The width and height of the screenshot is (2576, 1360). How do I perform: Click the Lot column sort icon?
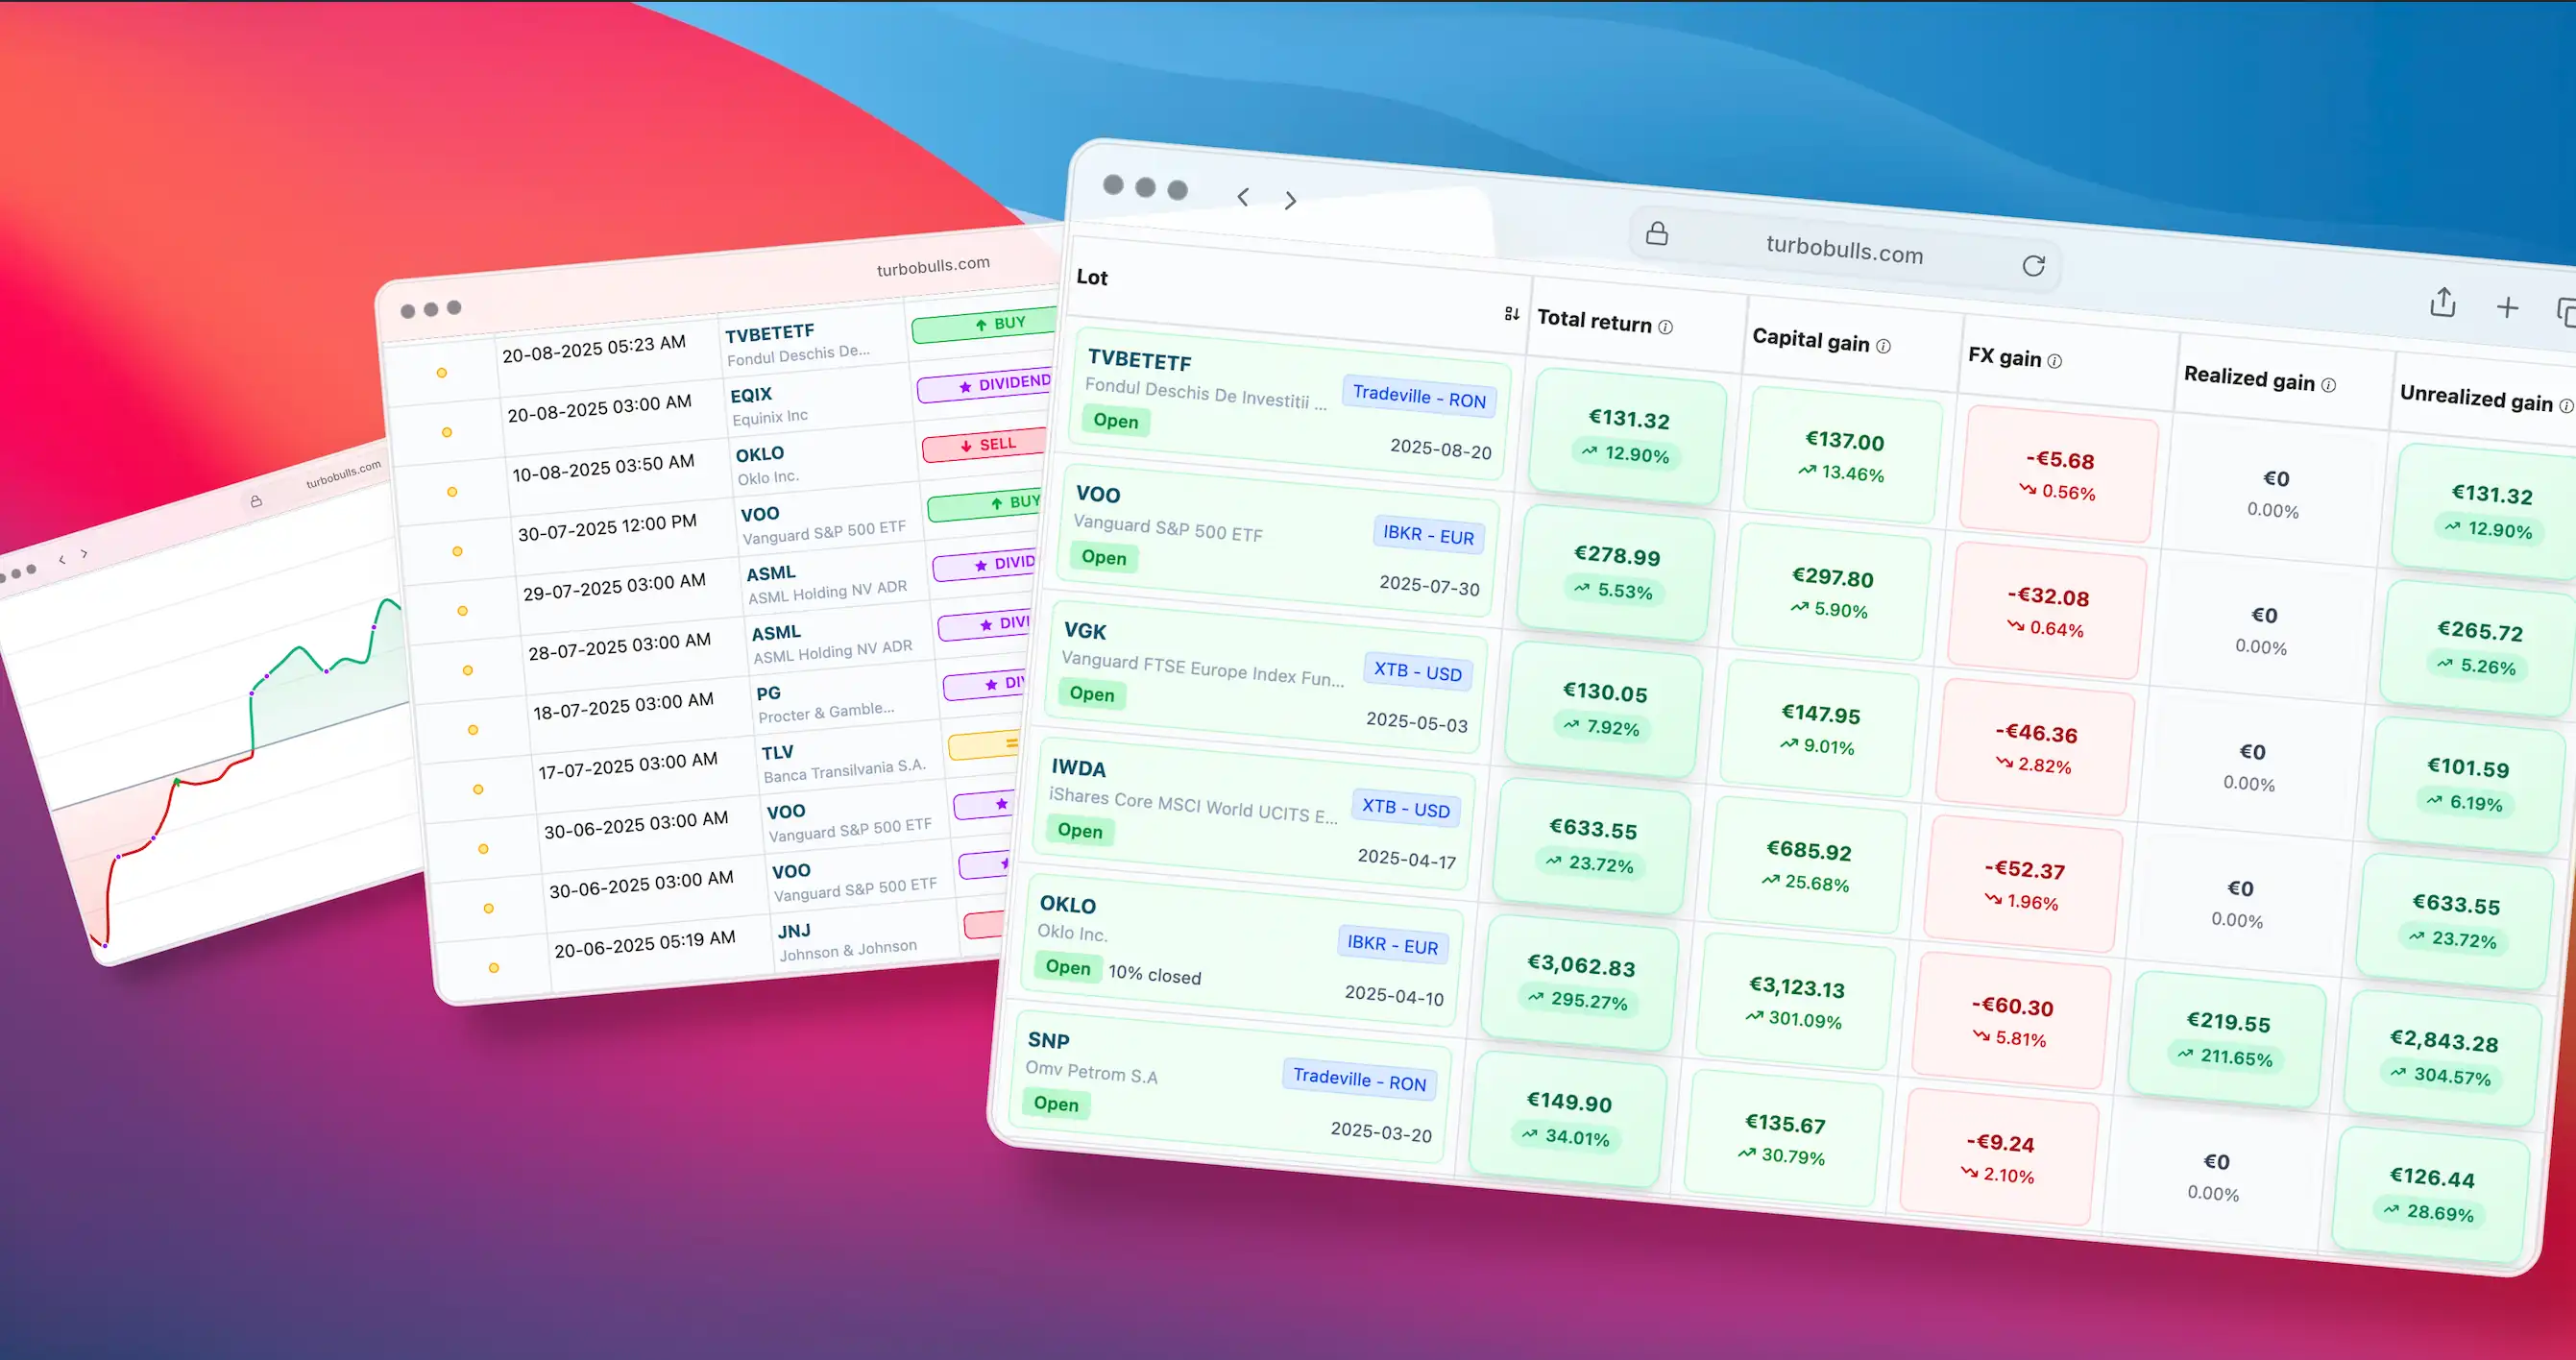coord(1512,314)
